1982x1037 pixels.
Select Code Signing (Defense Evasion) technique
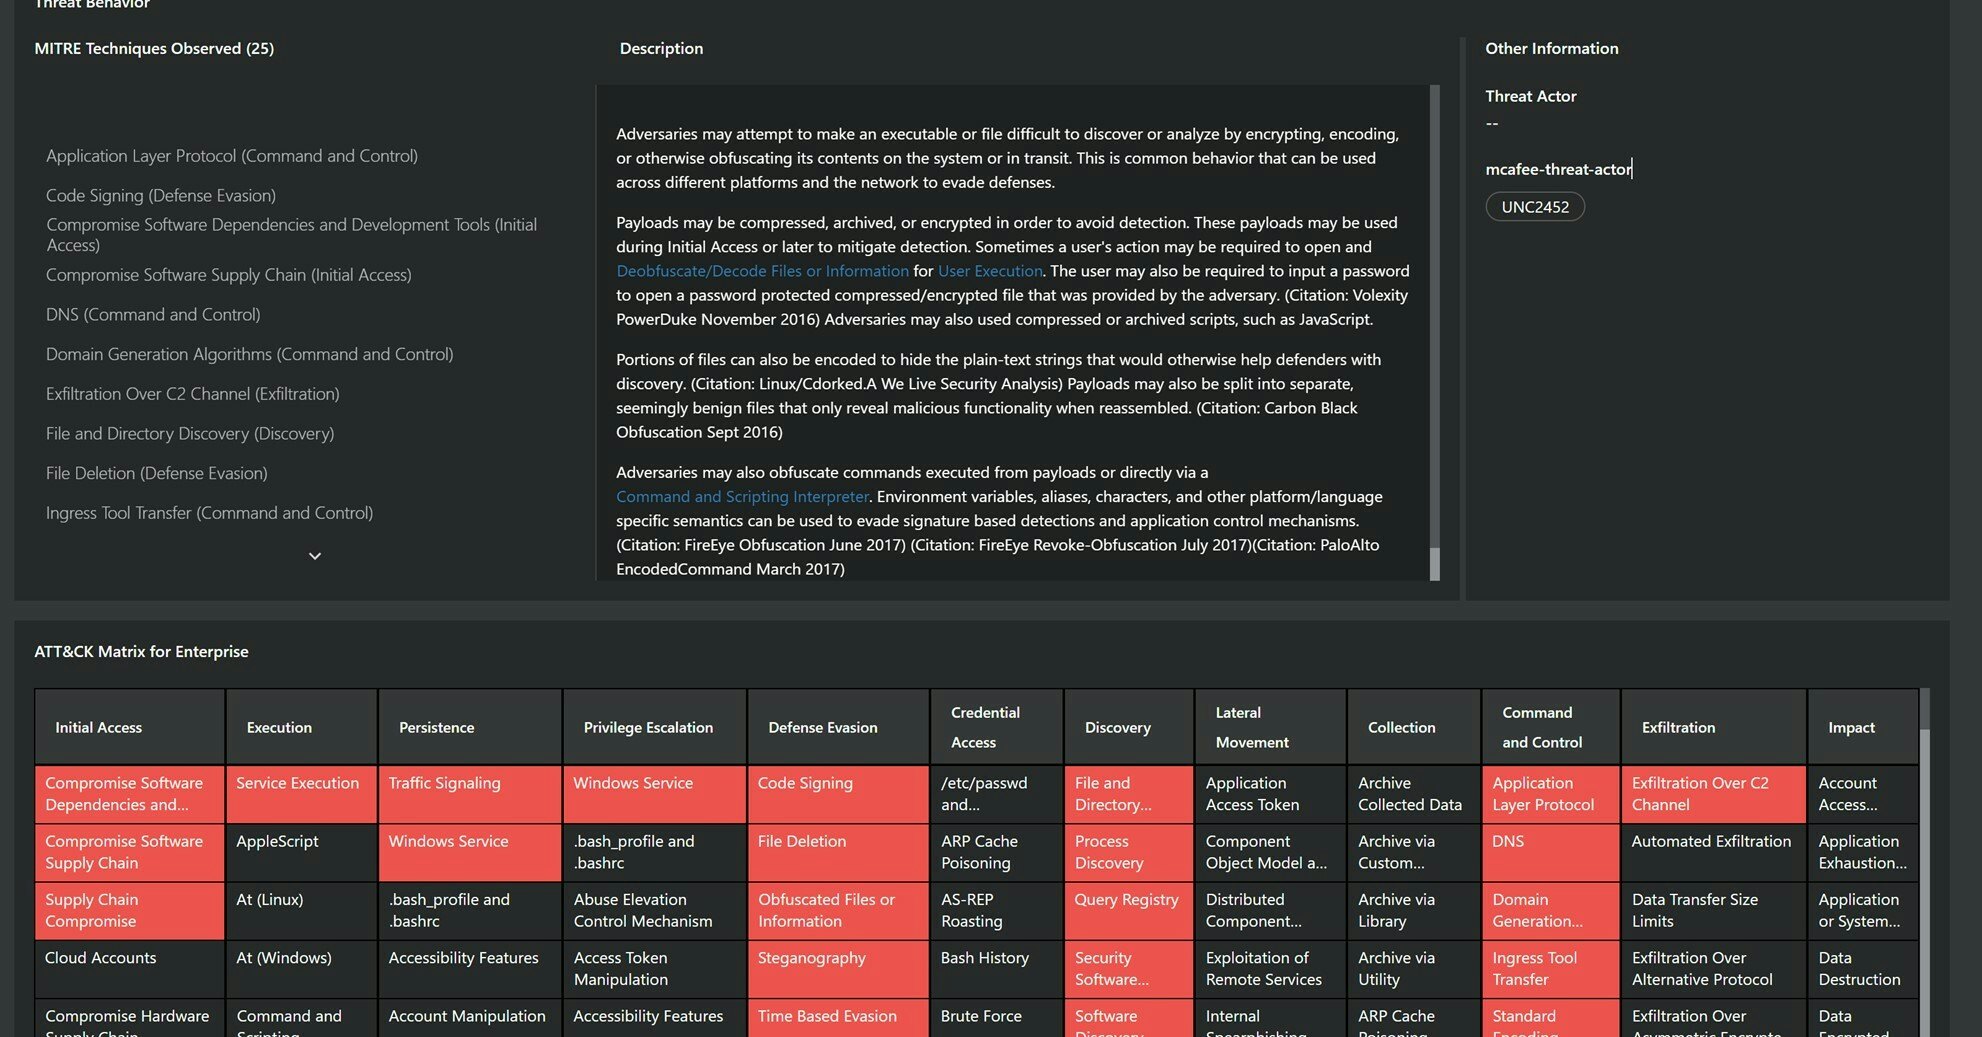[161, 196]
